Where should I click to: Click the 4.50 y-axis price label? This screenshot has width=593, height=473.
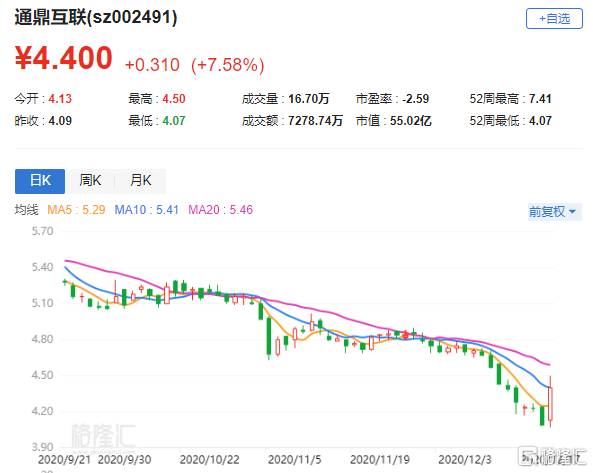(42, 375)
